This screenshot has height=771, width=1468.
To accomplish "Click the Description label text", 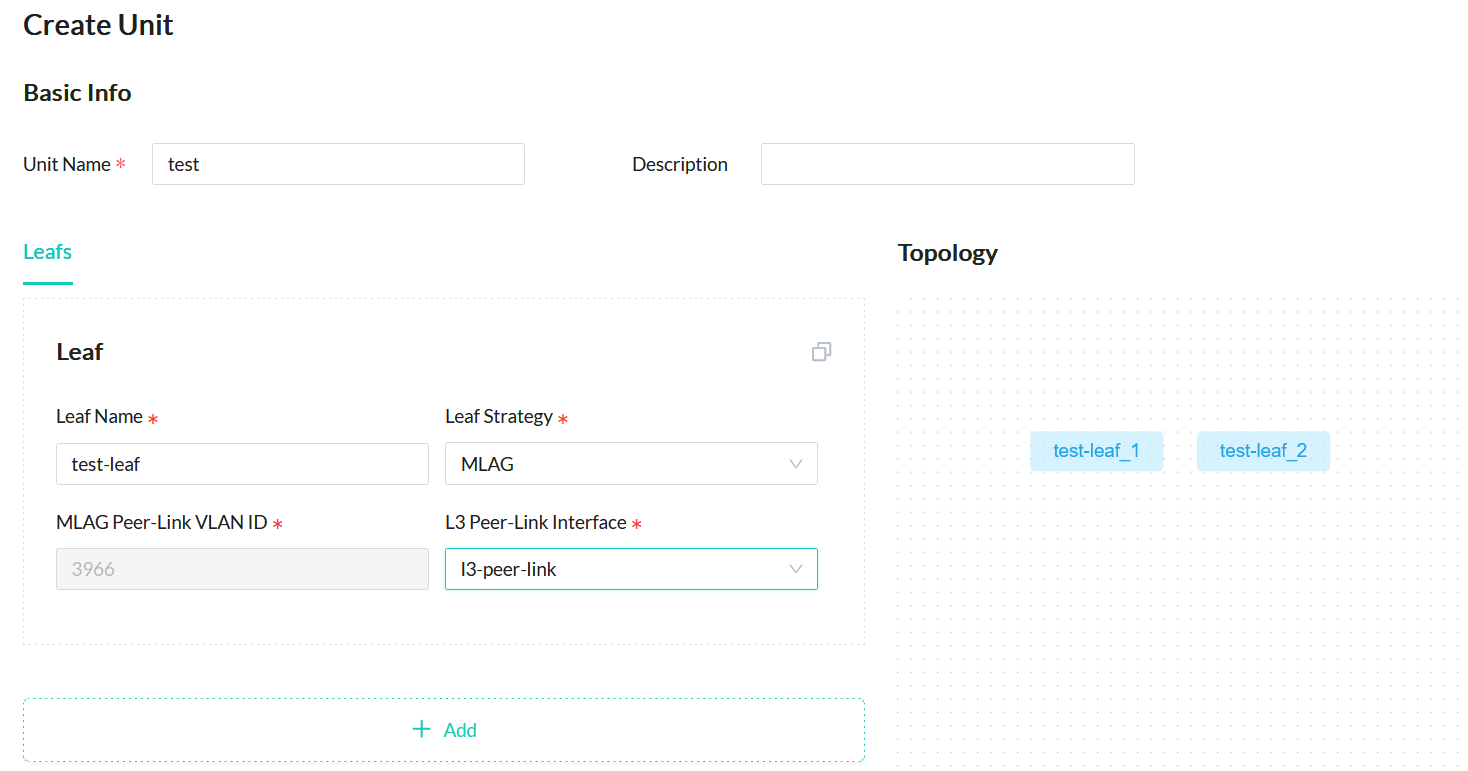I will tap(680, 165).
